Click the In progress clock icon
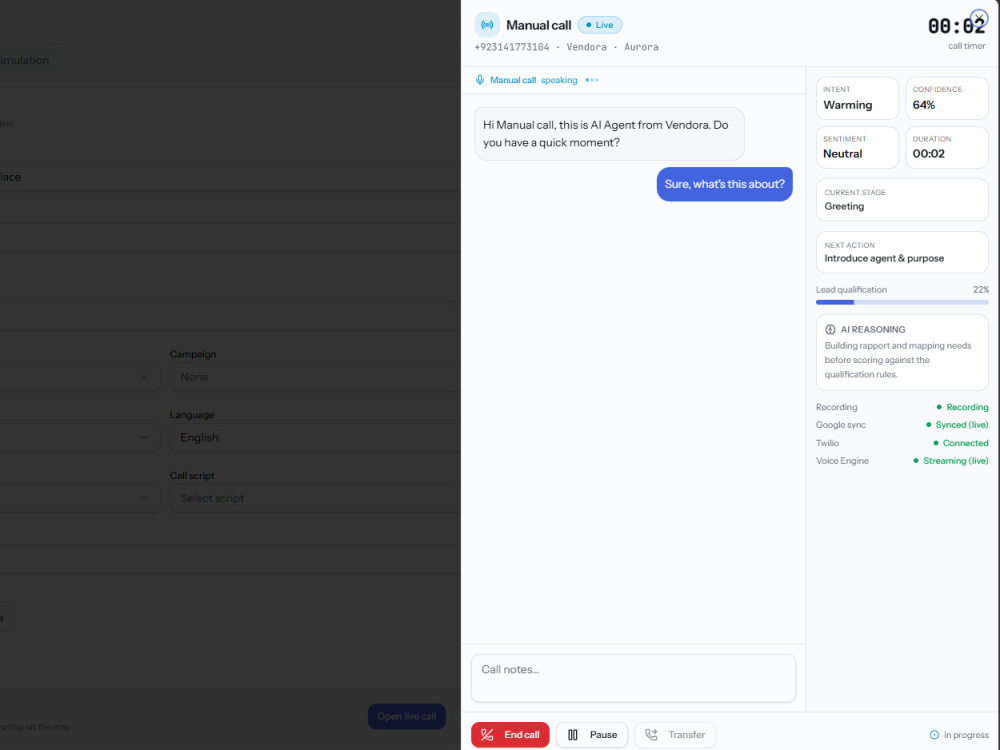1000x750 pixels. [x=934, y=735]
